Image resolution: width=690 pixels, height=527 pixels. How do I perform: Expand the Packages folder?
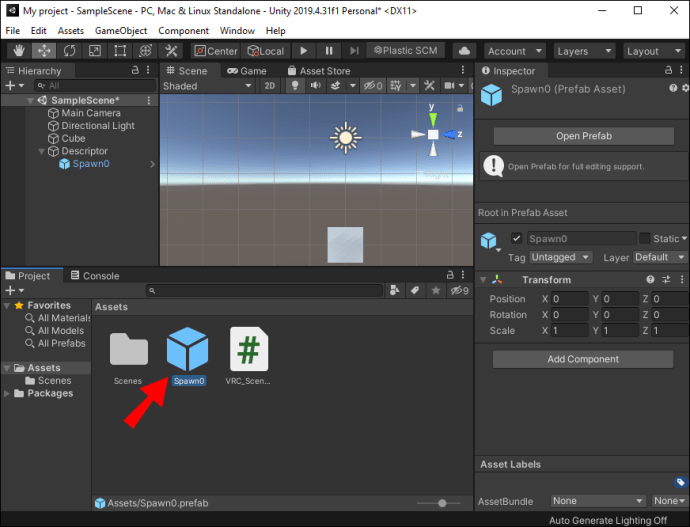pyautogui.click(x=7, y=393)
